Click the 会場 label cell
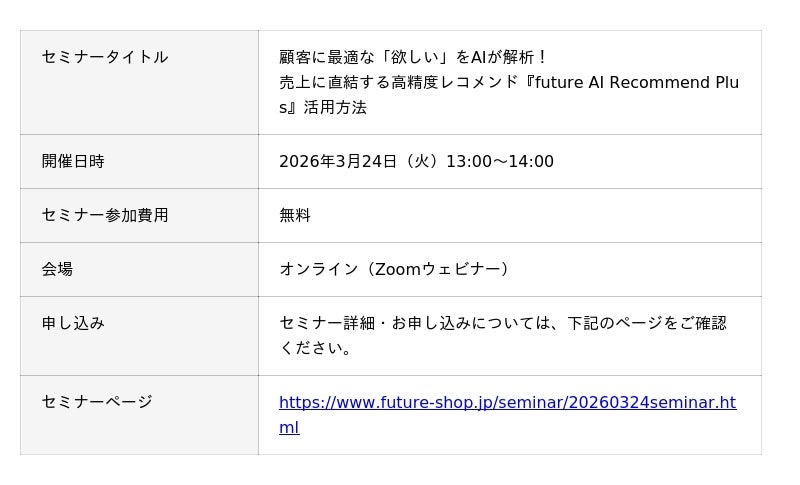This screenshot has width=800, height=485. pos(57,269)
